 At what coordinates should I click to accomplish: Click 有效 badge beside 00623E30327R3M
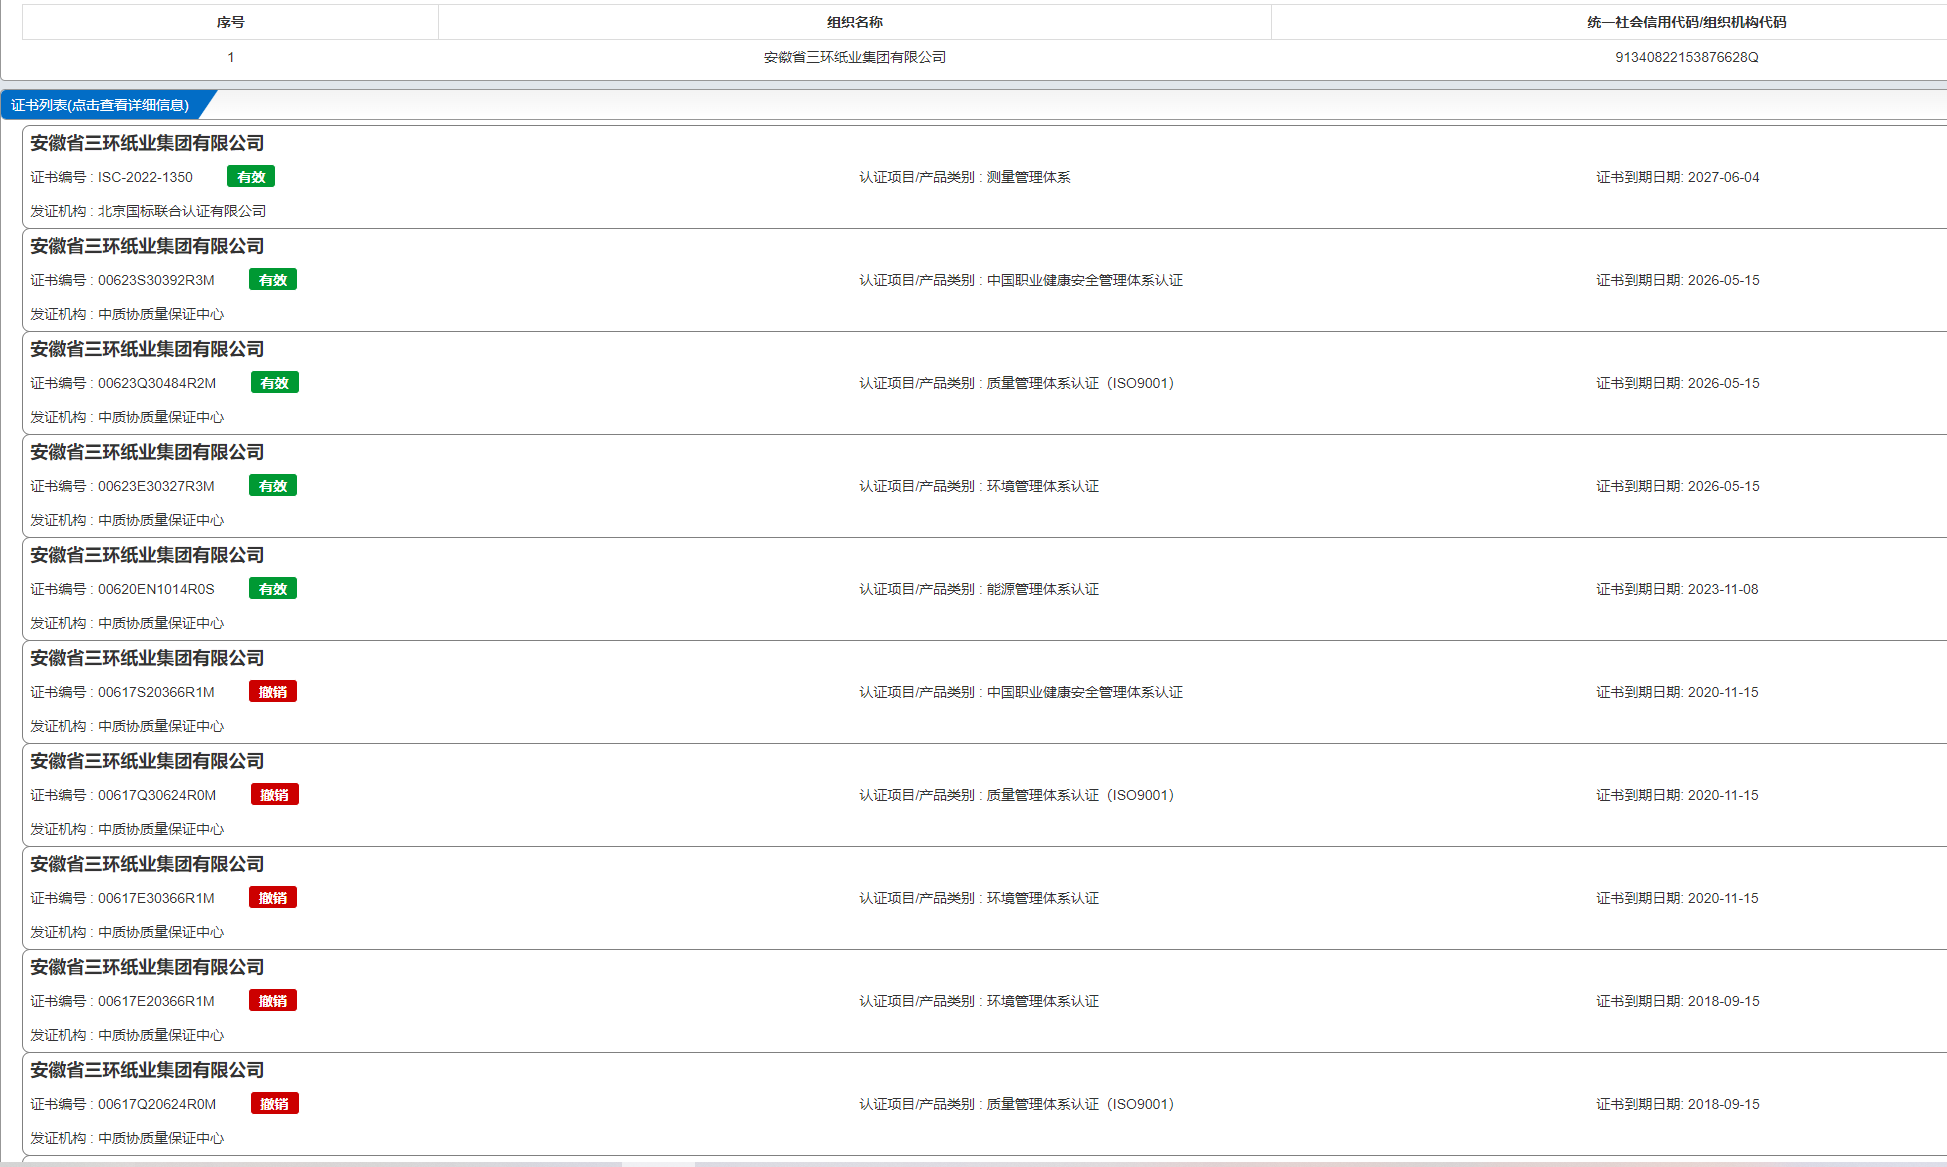(273, 486)
